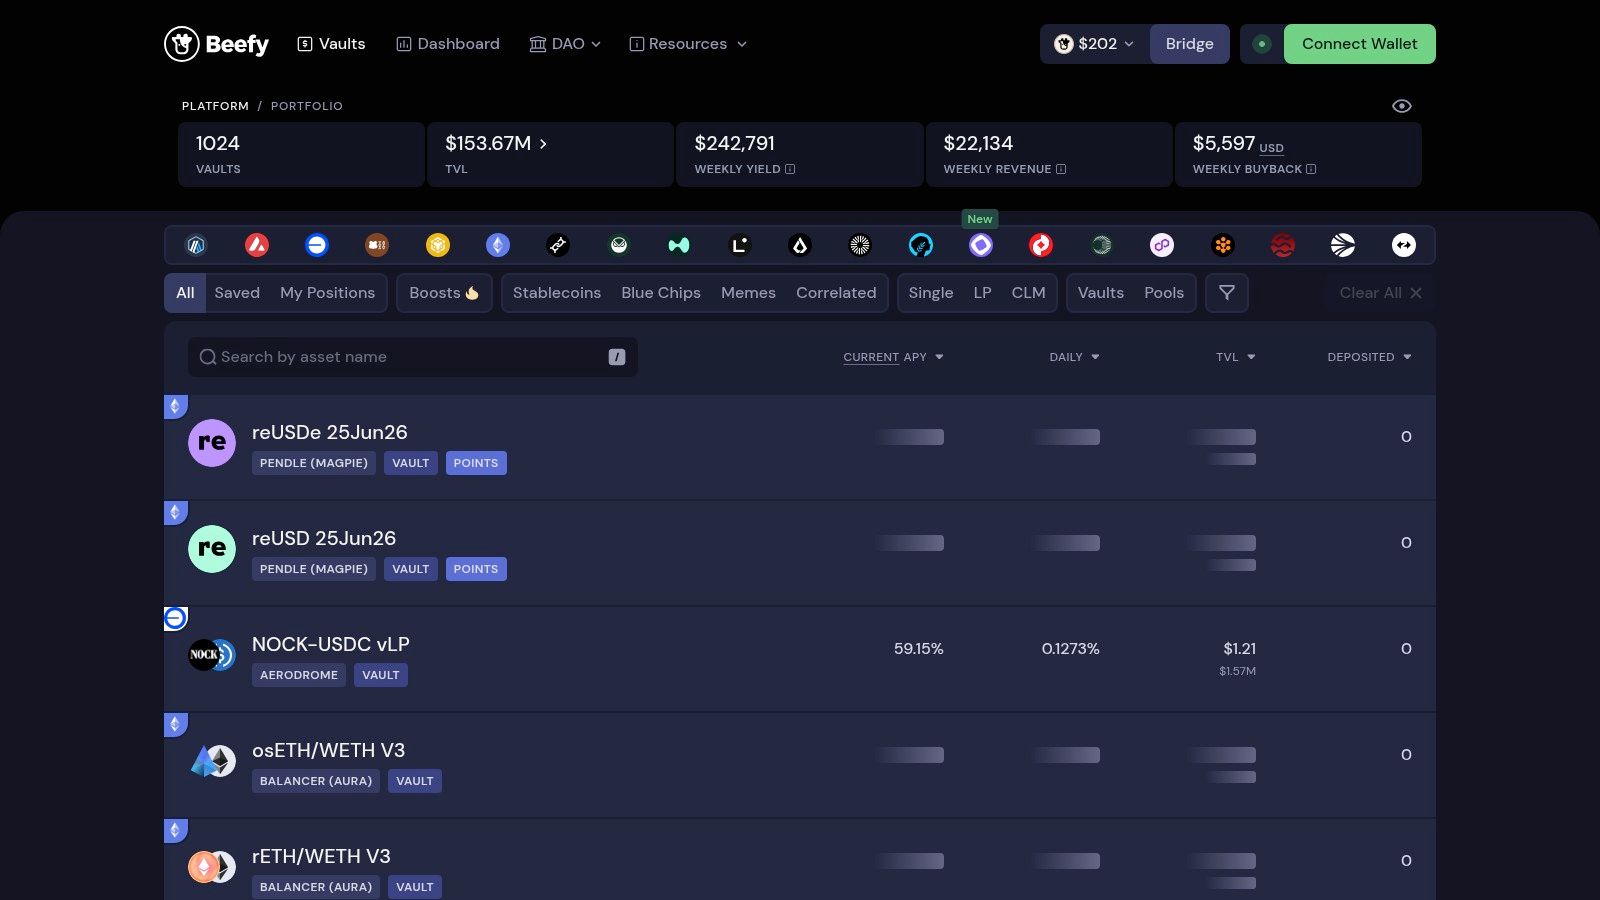
Task: Focus the Search by asset name field
Action: pyautogui.click(x=412, y=357)
